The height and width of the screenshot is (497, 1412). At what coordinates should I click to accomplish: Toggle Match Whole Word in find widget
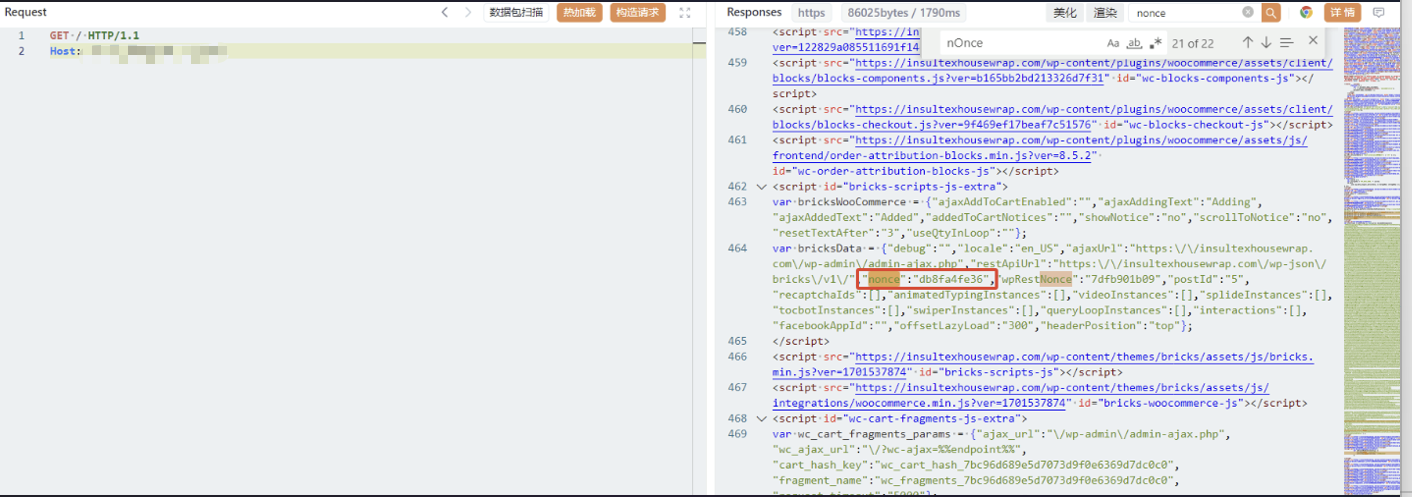pyautogui.click(x=1134, y=43)
